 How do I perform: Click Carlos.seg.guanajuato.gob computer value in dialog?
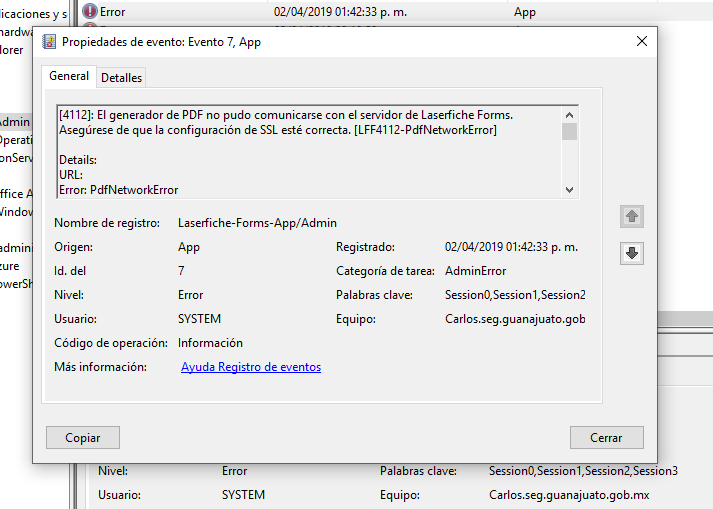515,319
